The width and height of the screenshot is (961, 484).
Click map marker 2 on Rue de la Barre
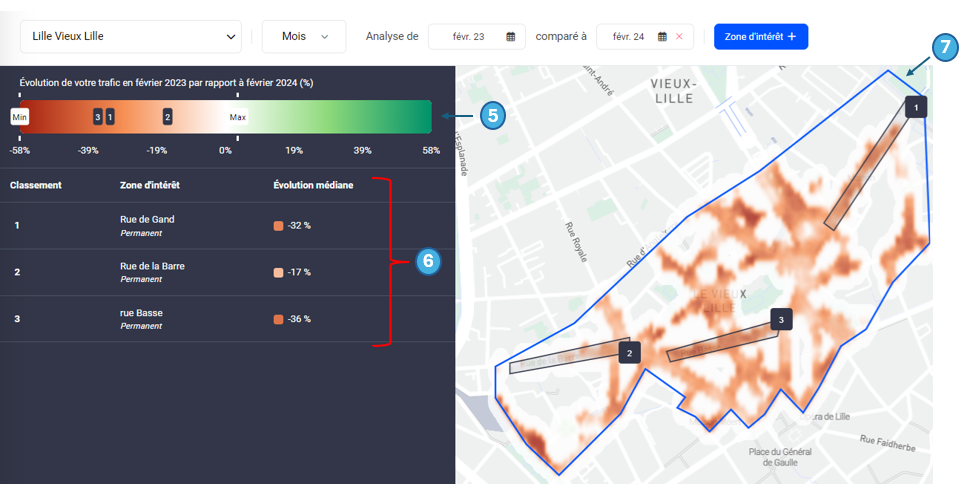629,352
